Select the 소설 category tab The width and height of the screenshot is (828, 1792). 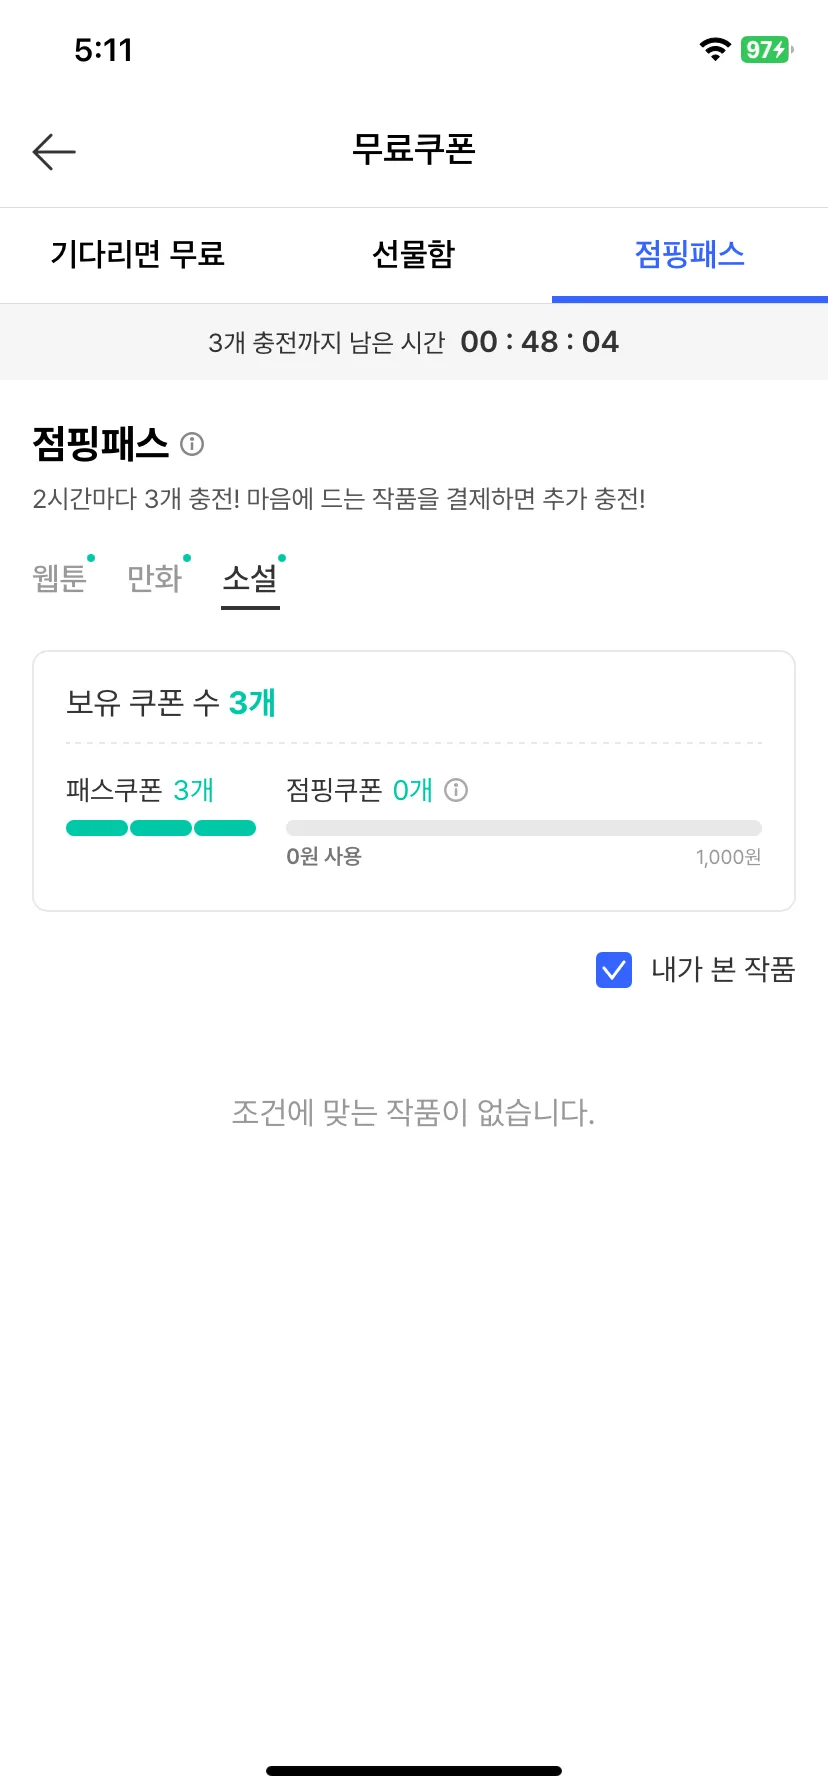[251, 578]
